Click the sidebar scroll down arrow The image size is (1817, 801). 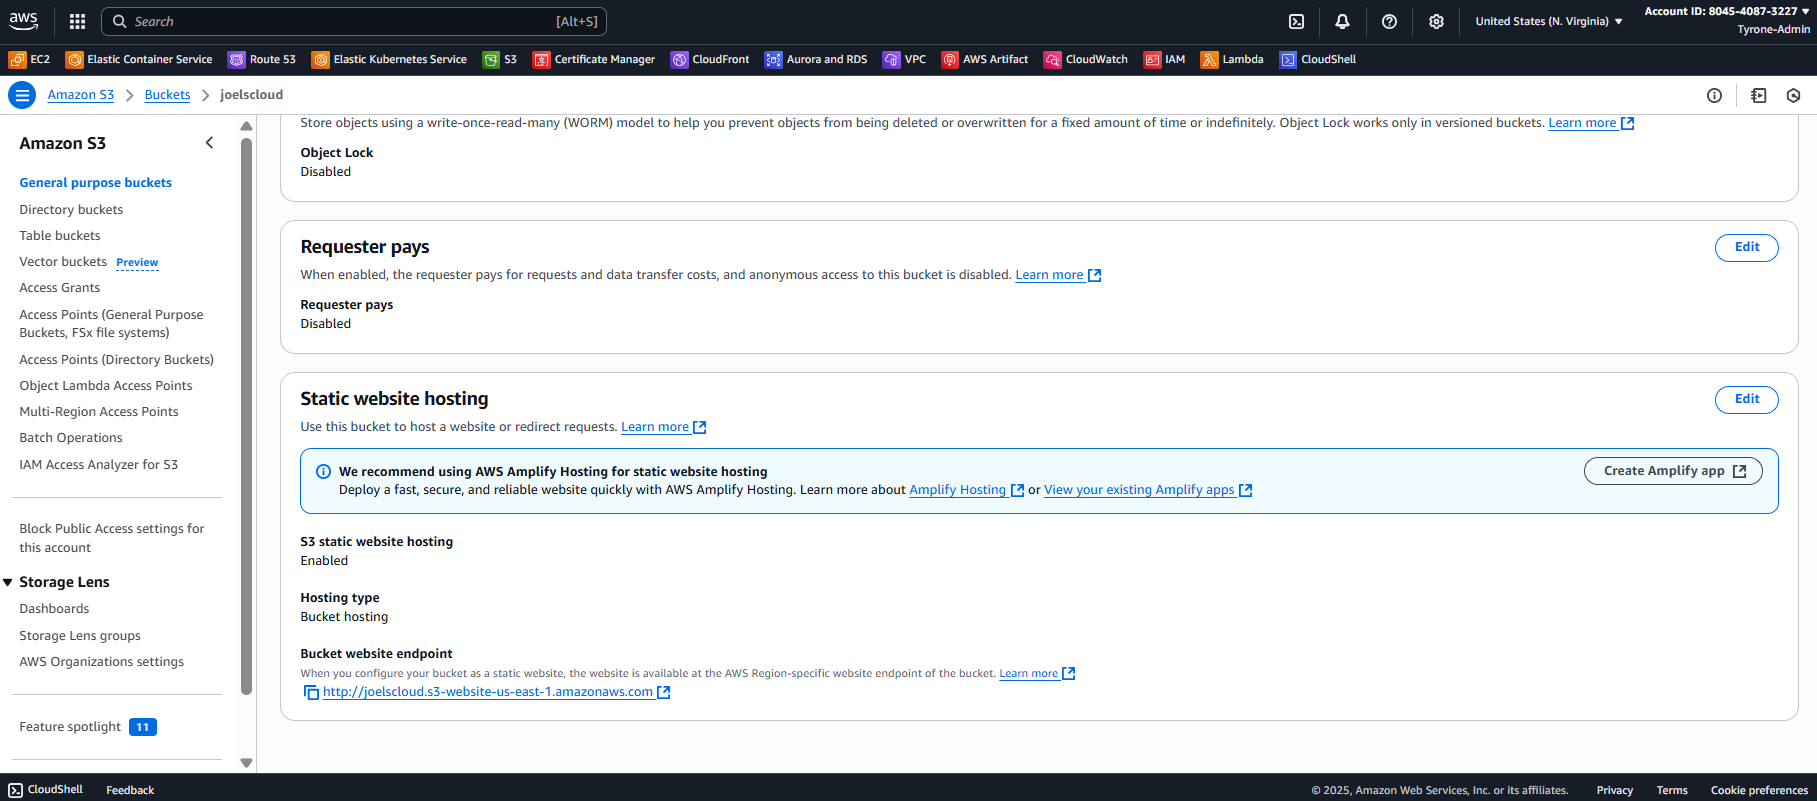point(246,762)
